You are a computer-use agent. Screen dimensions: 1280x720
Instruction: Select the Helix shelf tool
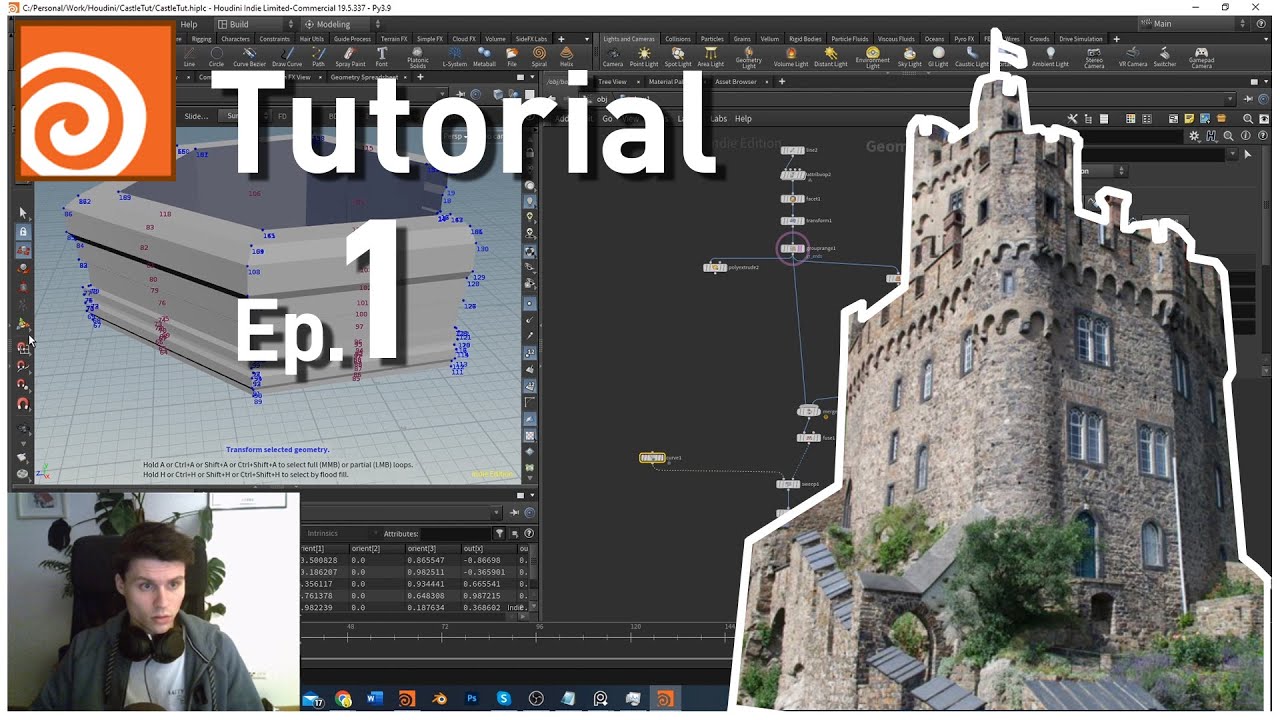566,56
